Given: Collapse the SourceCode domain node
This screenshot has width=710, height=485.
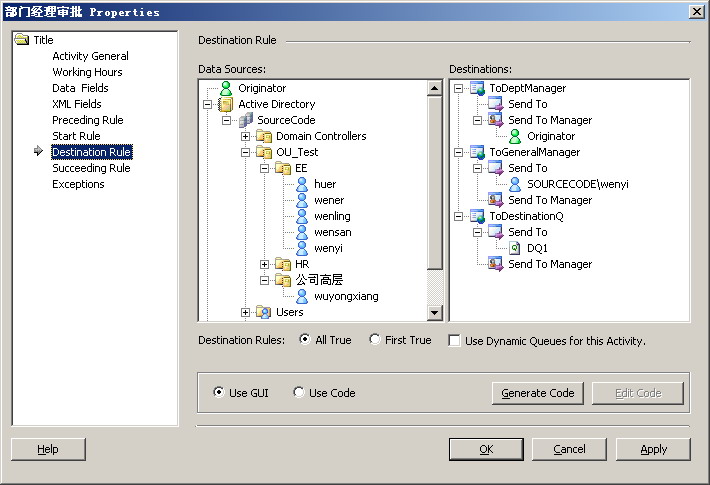Looking at the screenshot, I should point(226,120).
